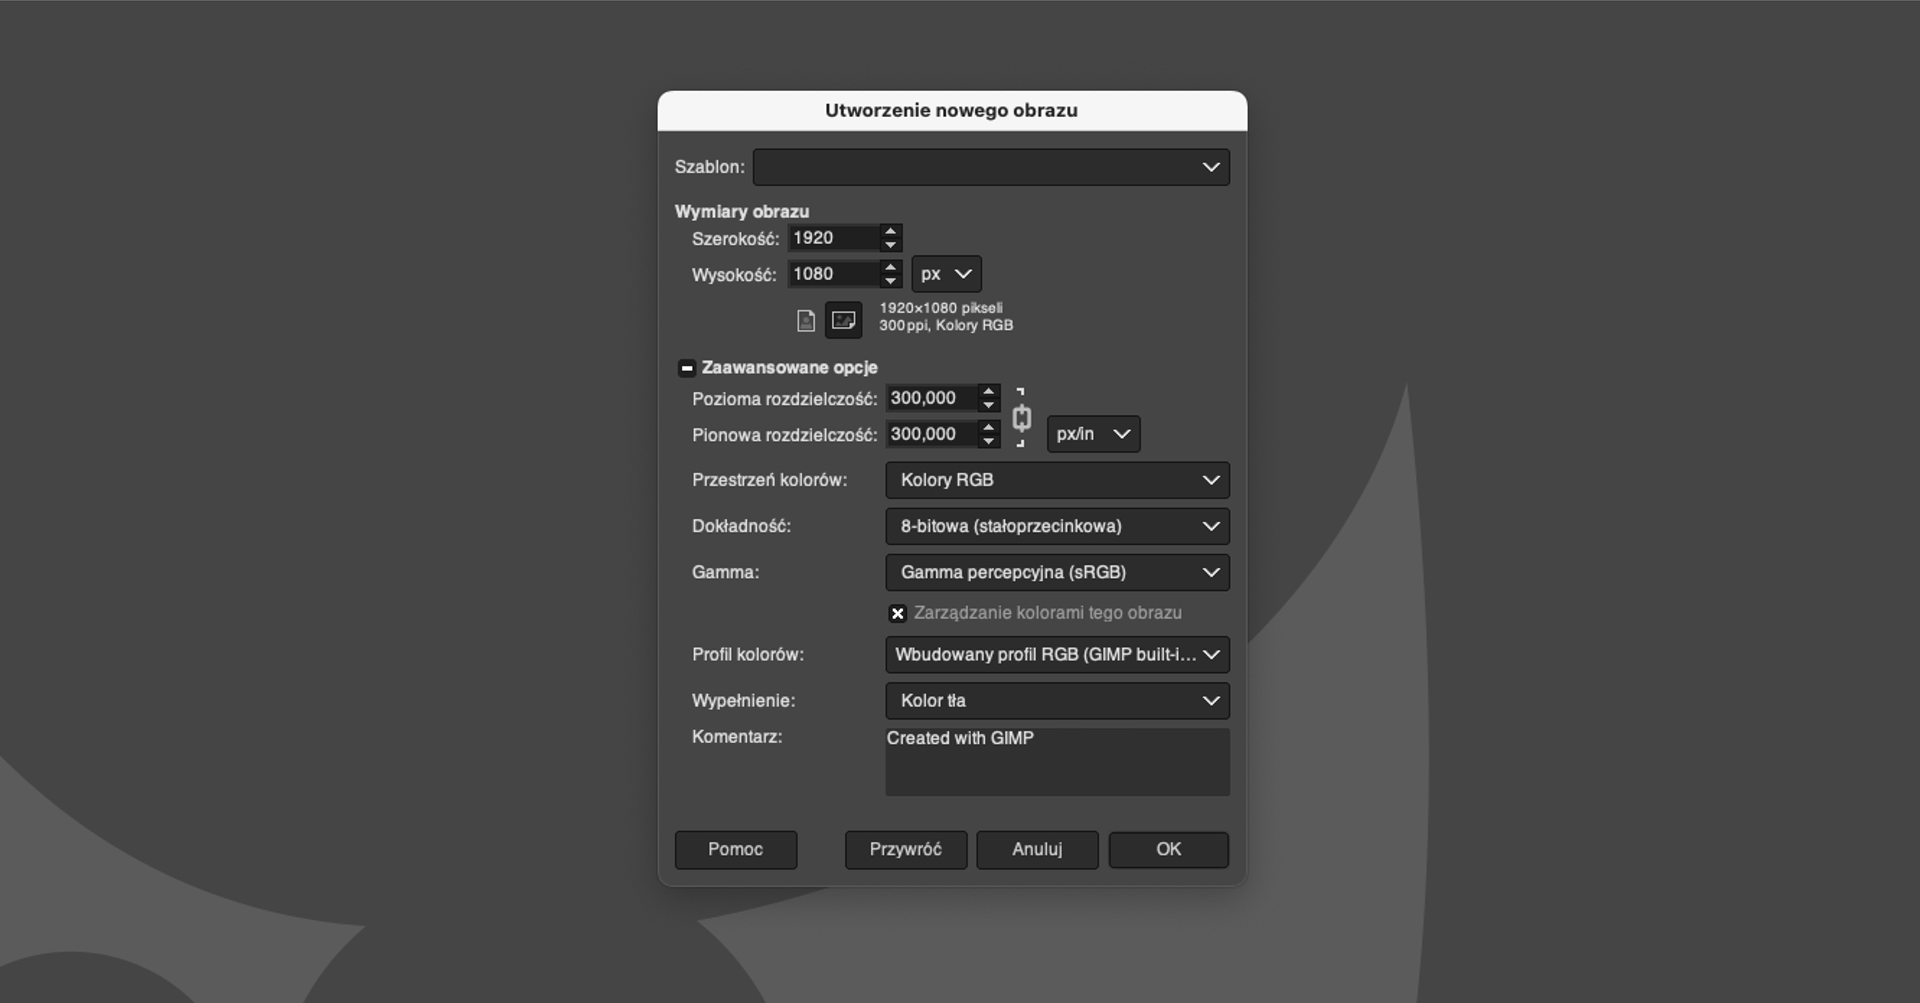
Task: Select portrait orientation icon
Action: click(x=805, y=321)
